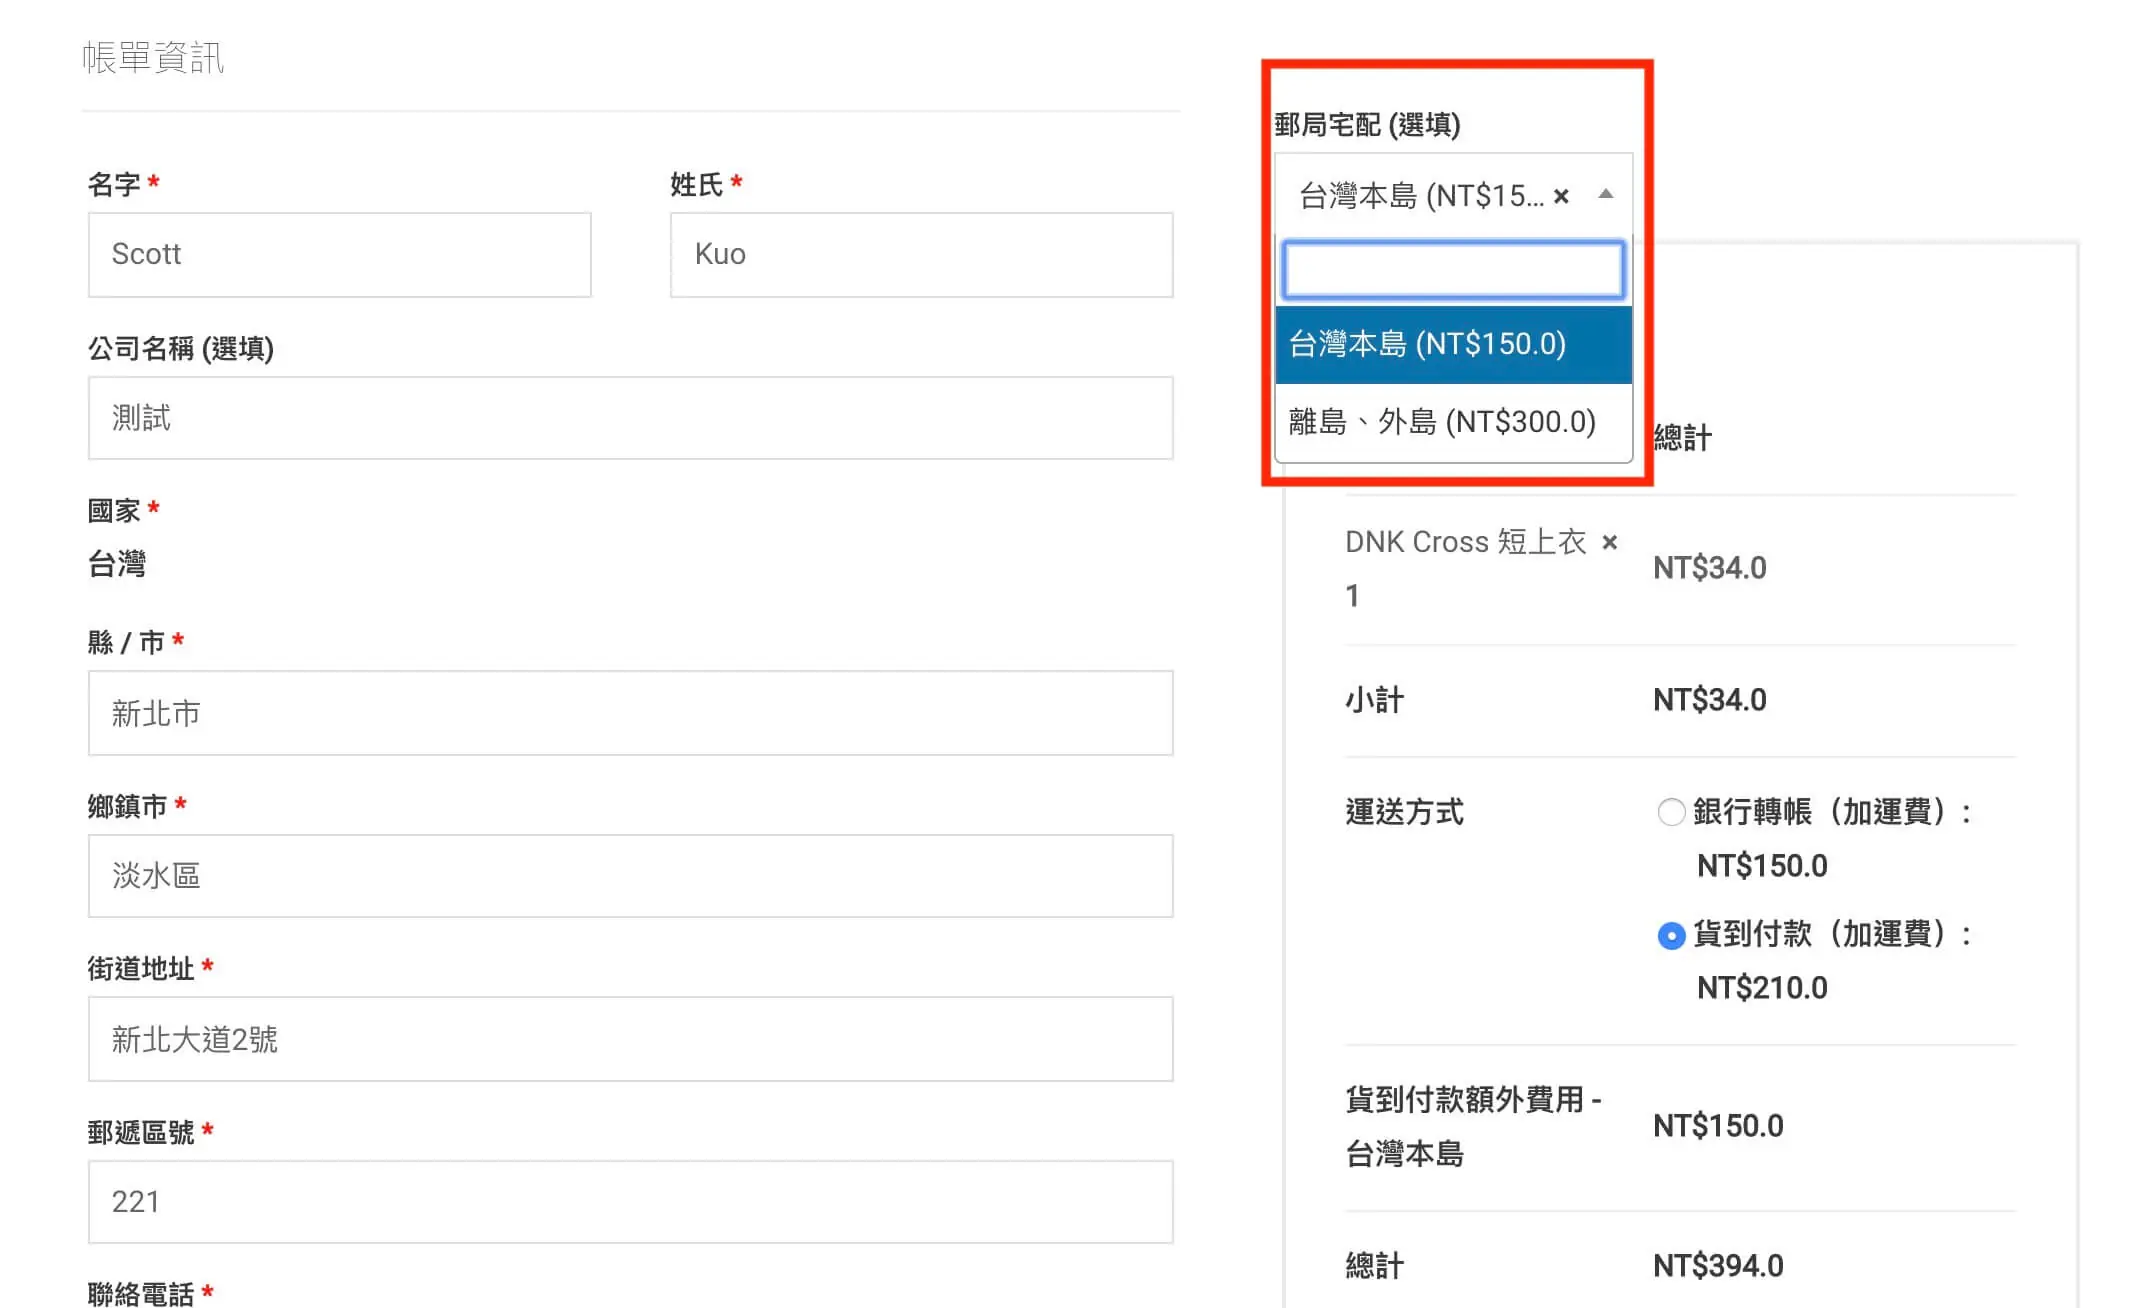Choose 台灣本島 (NT$150.0) option
Viewport: 2132px width, 1308px height.
coord(1454,344)
